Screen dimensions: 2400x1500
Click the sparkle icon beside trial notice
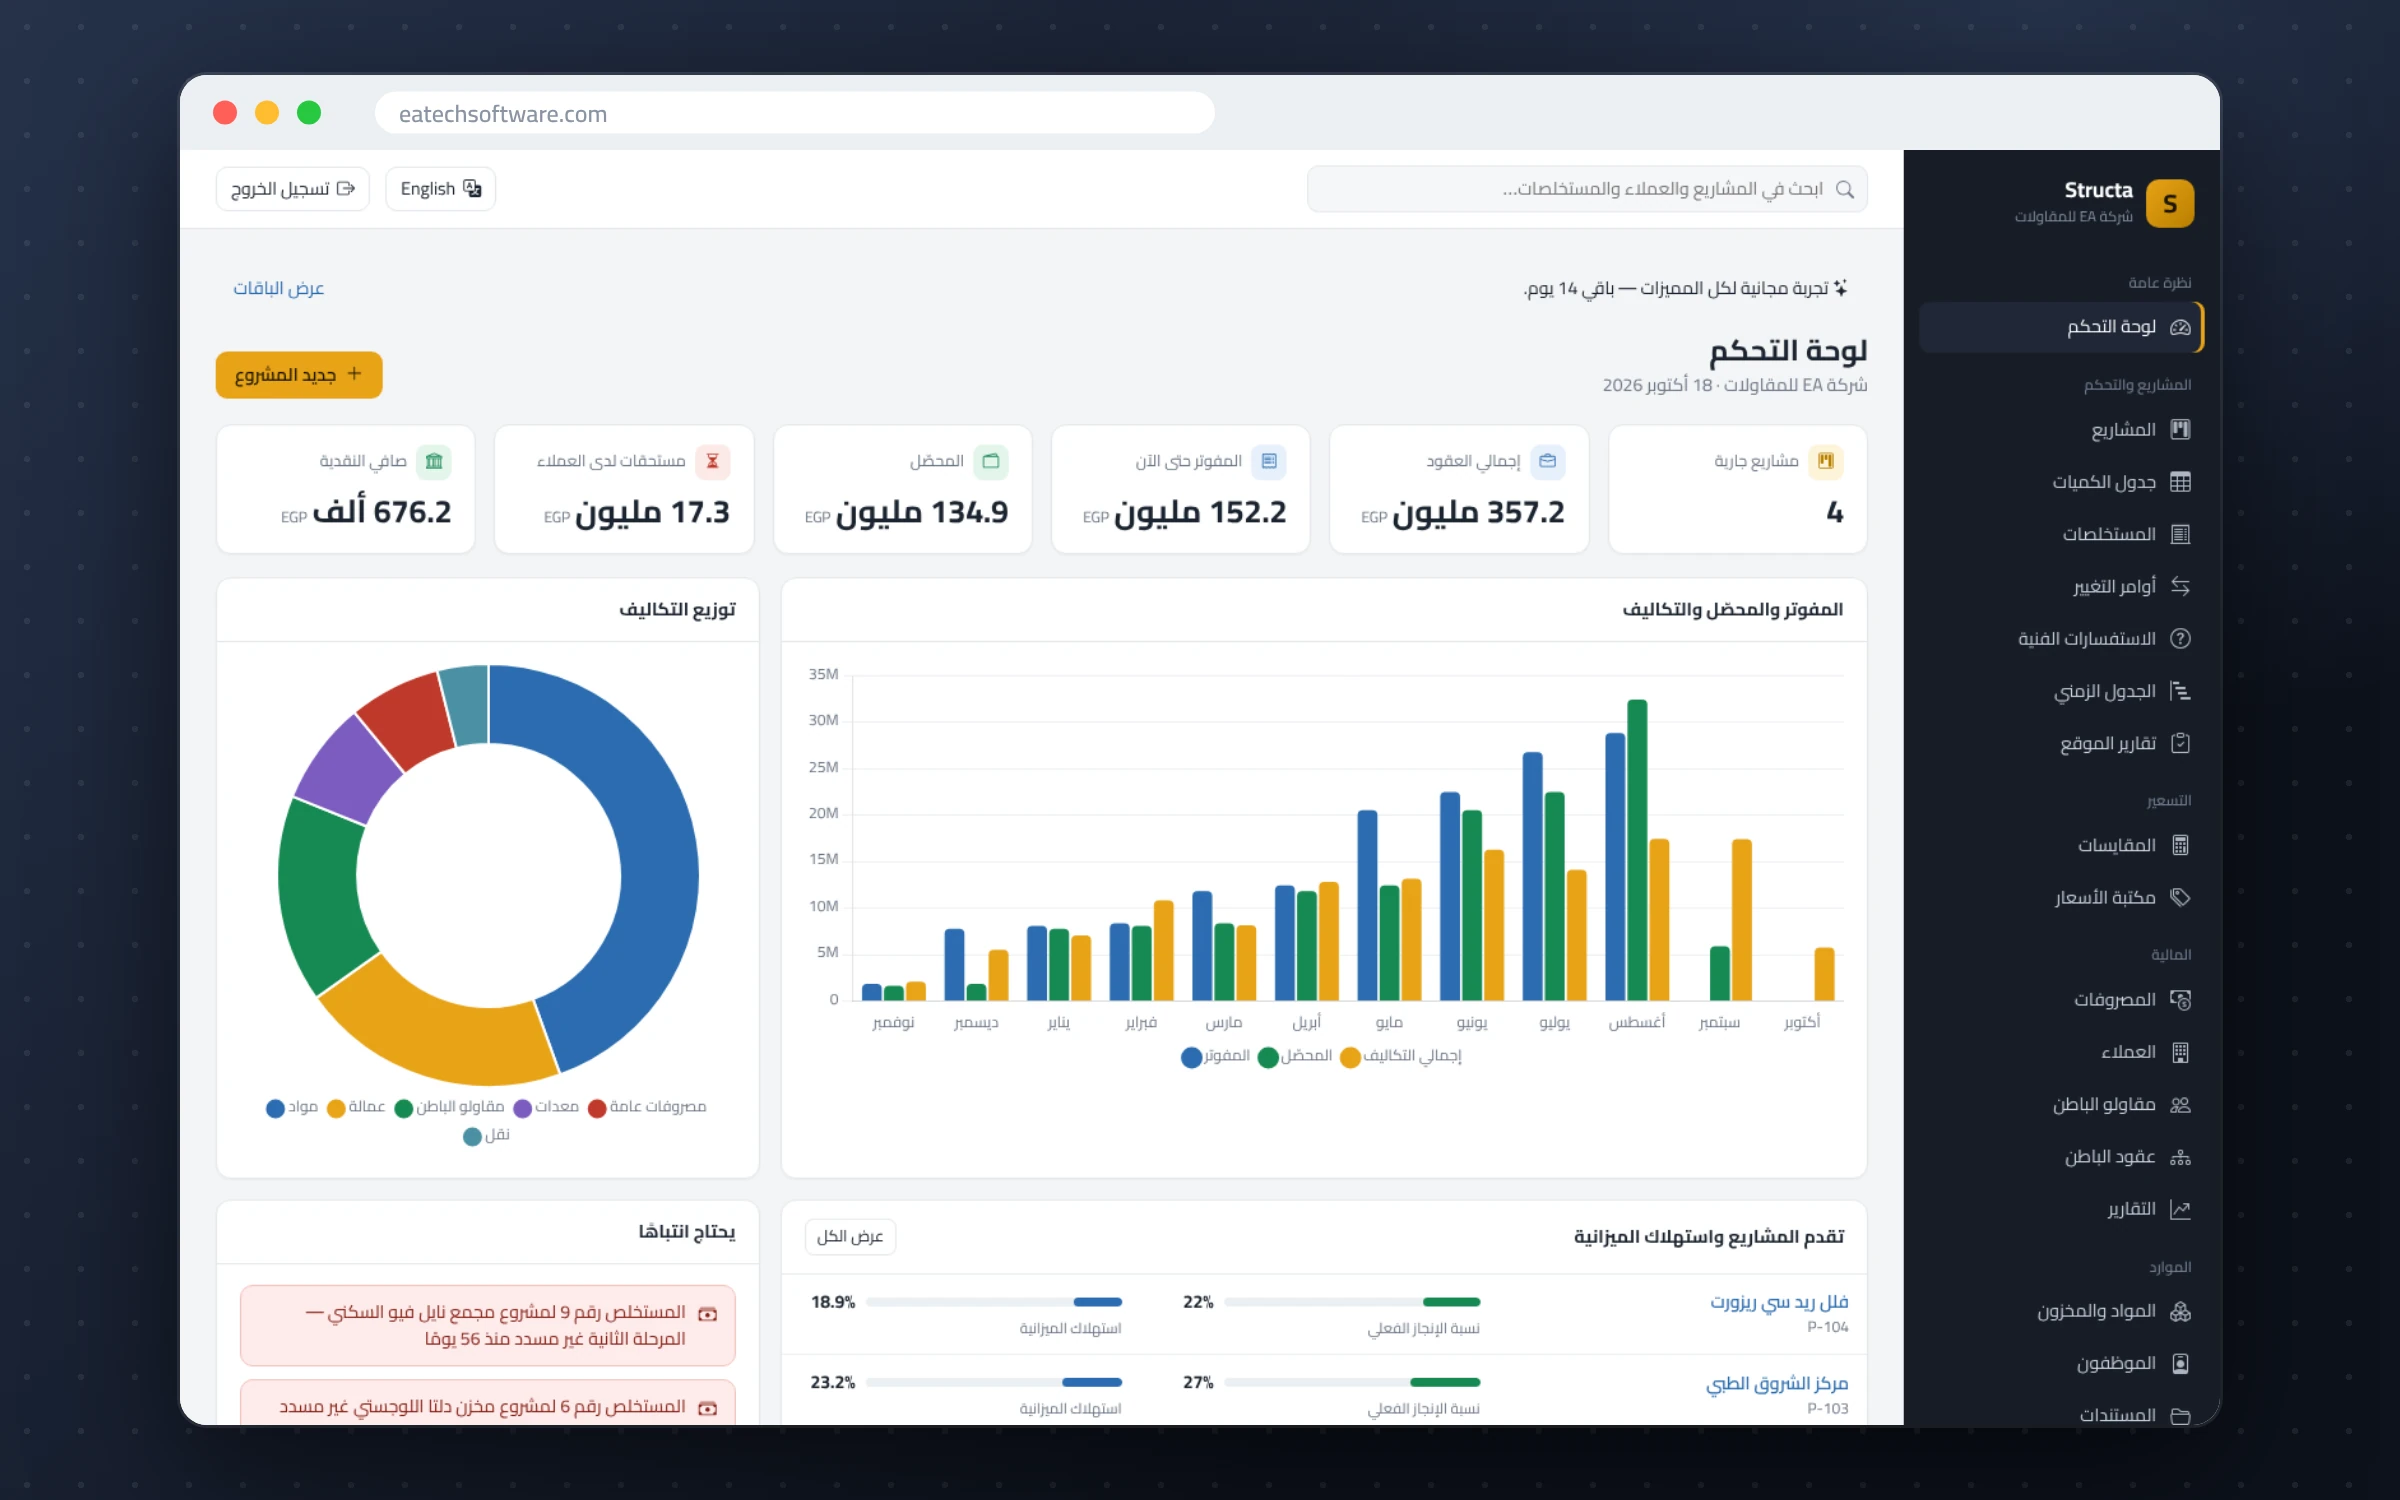tap(1840, 288)
